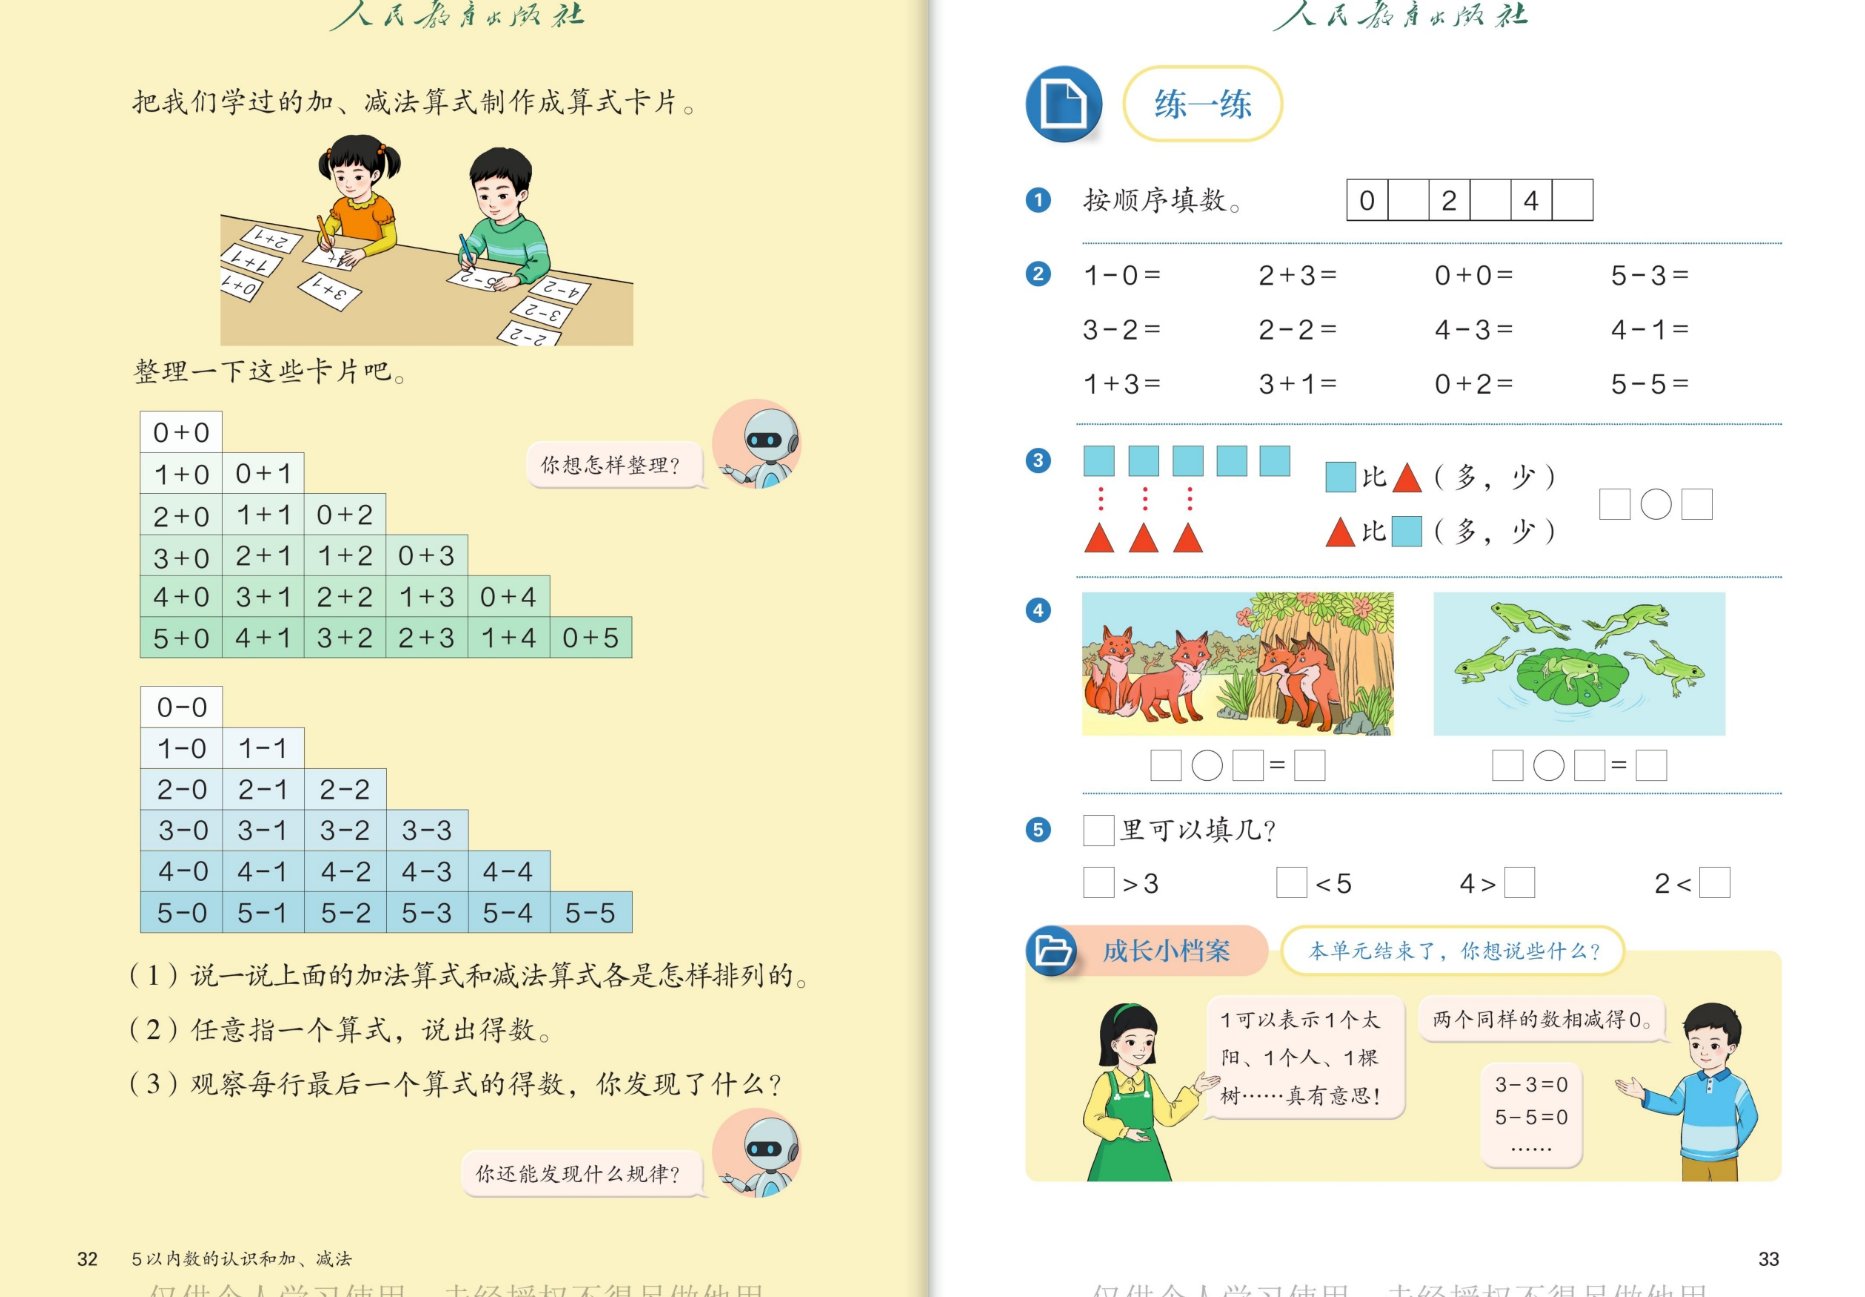Click the problem 5-5= in exercise 2
Viewport: 1865px width, 1297px height.
pyautogui.click(x=1649, y=383)
